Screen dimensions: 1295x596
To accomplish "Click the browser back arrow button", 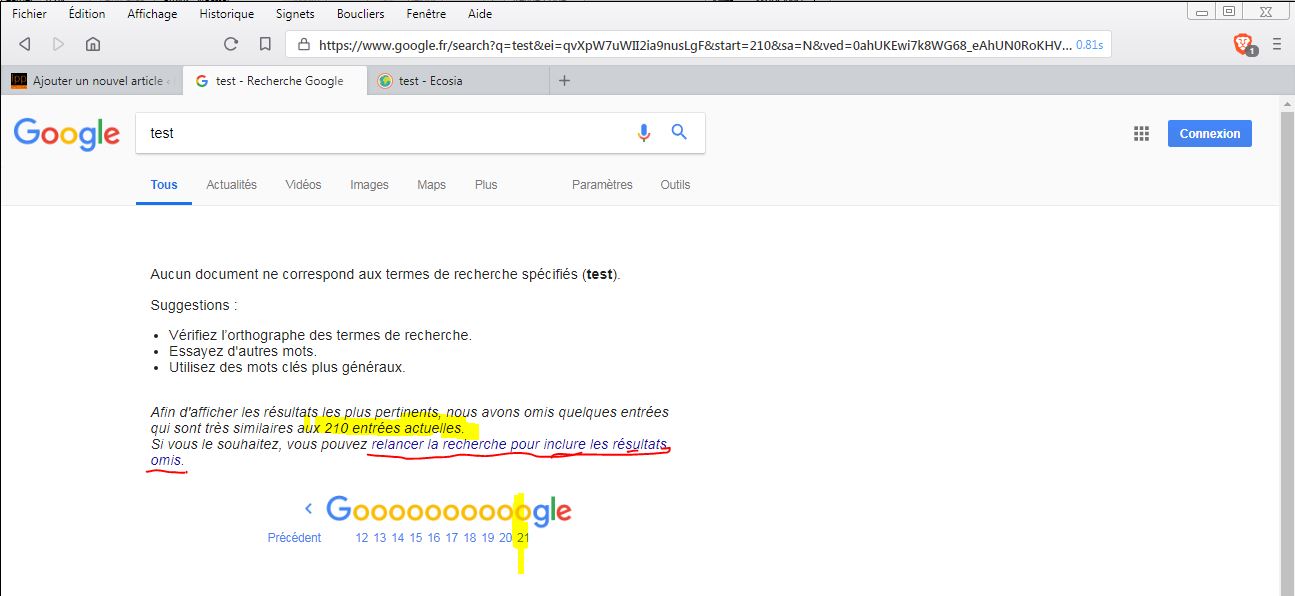I will tap(25, 44).
